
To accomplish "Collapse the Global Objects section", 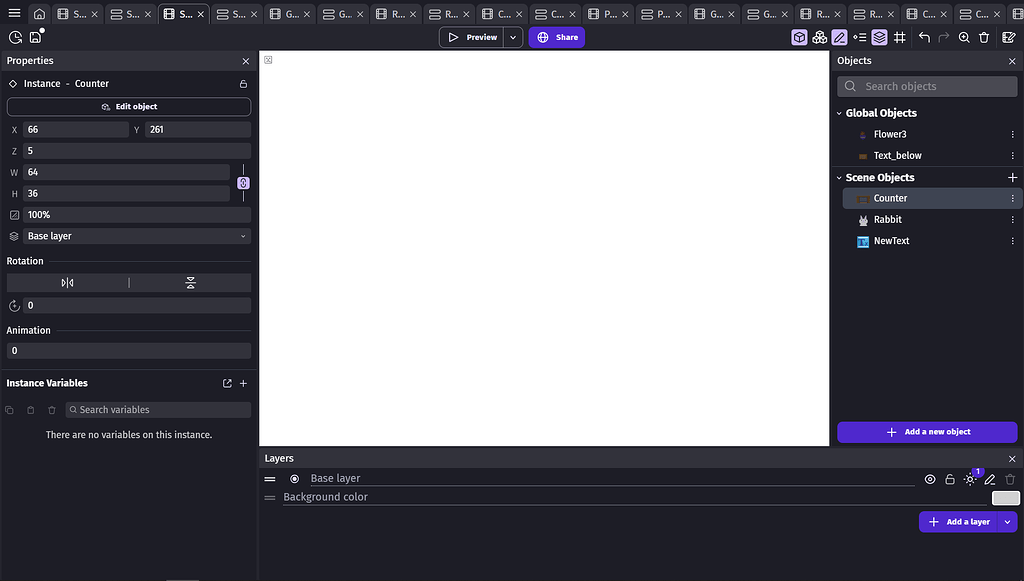I will point(841,113).
